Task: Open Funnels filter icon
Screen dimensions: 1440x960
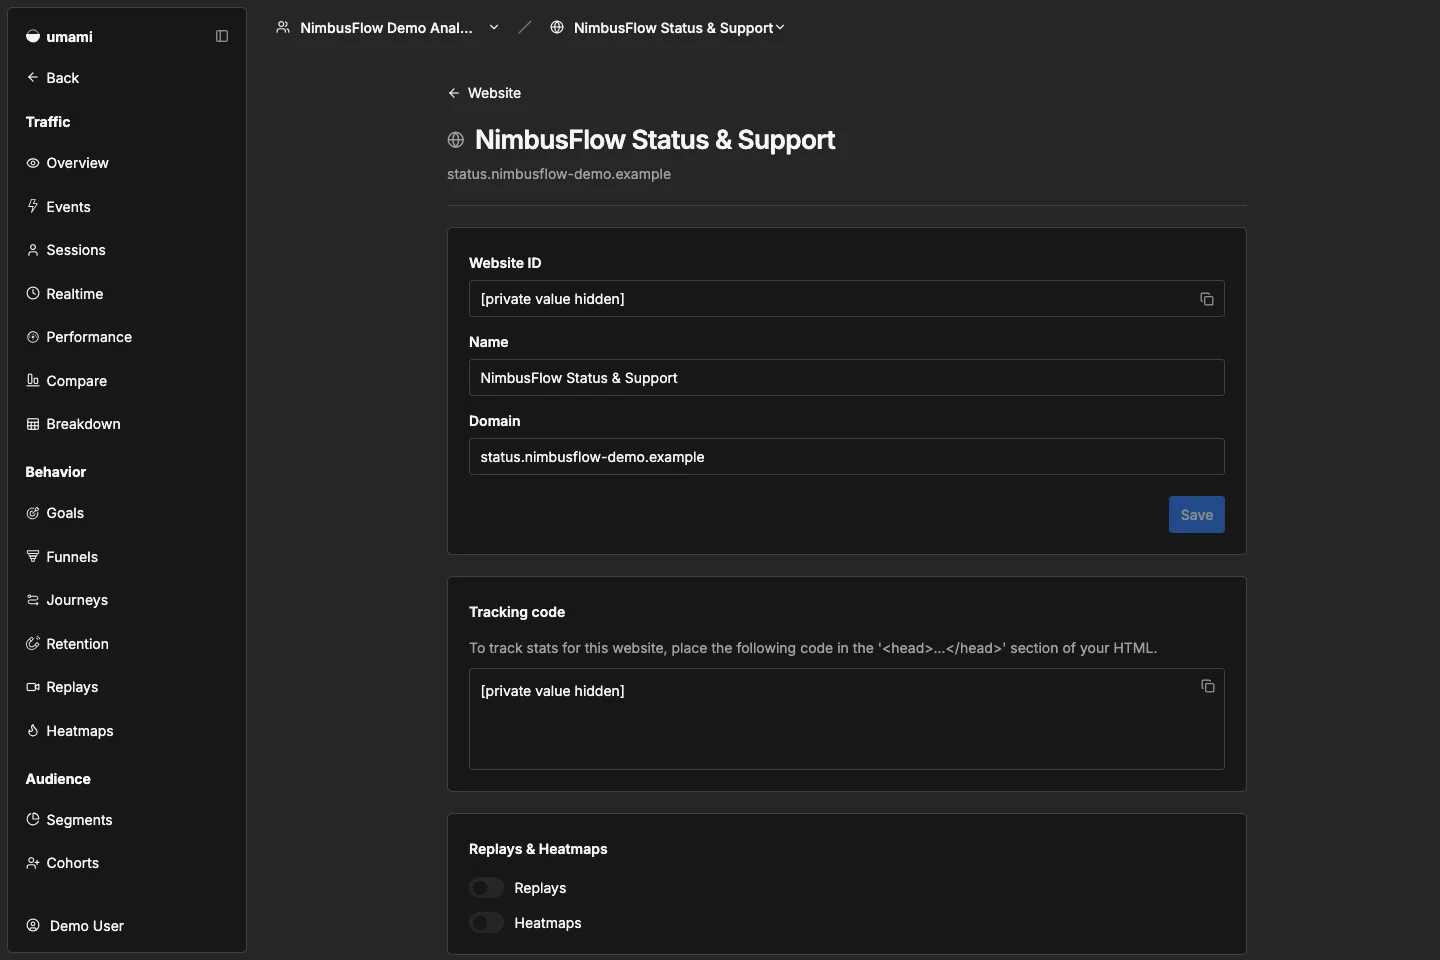Action: (x=33, y=556)
